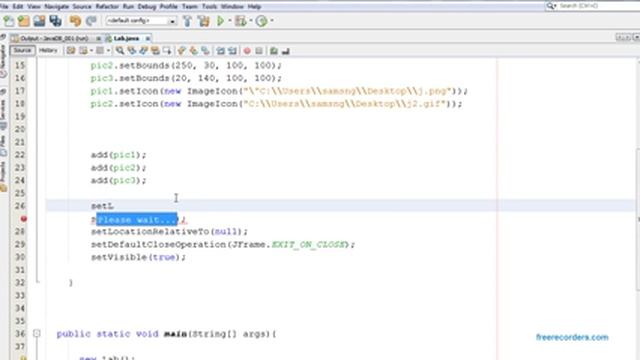Click Find Next Occurrence editor icon
Image resolution: width=640 pixels, height=360 pixels.
coord(143,51)
